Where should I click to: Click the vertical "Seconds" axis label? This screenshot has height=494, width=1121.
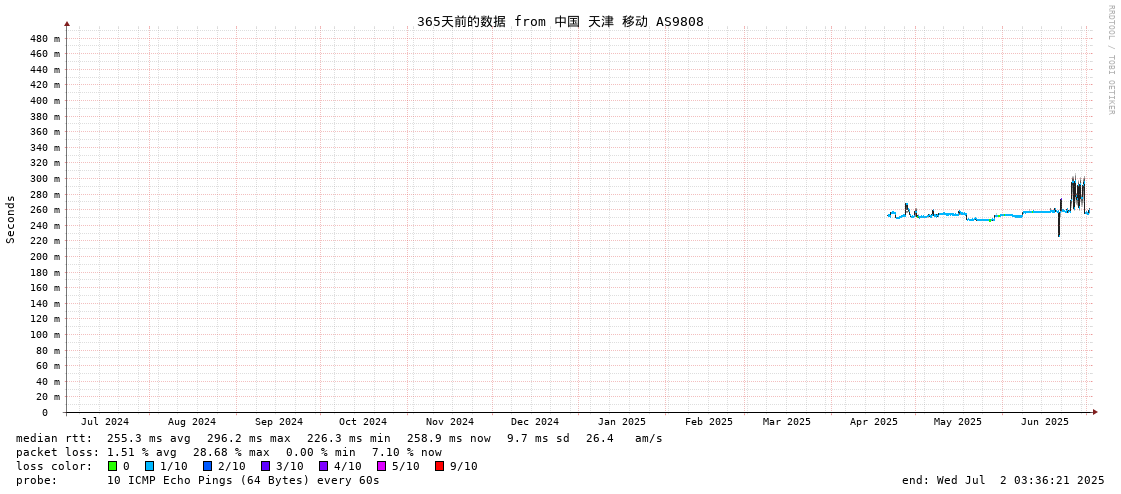pyautogui.click(x=11, y=219)
